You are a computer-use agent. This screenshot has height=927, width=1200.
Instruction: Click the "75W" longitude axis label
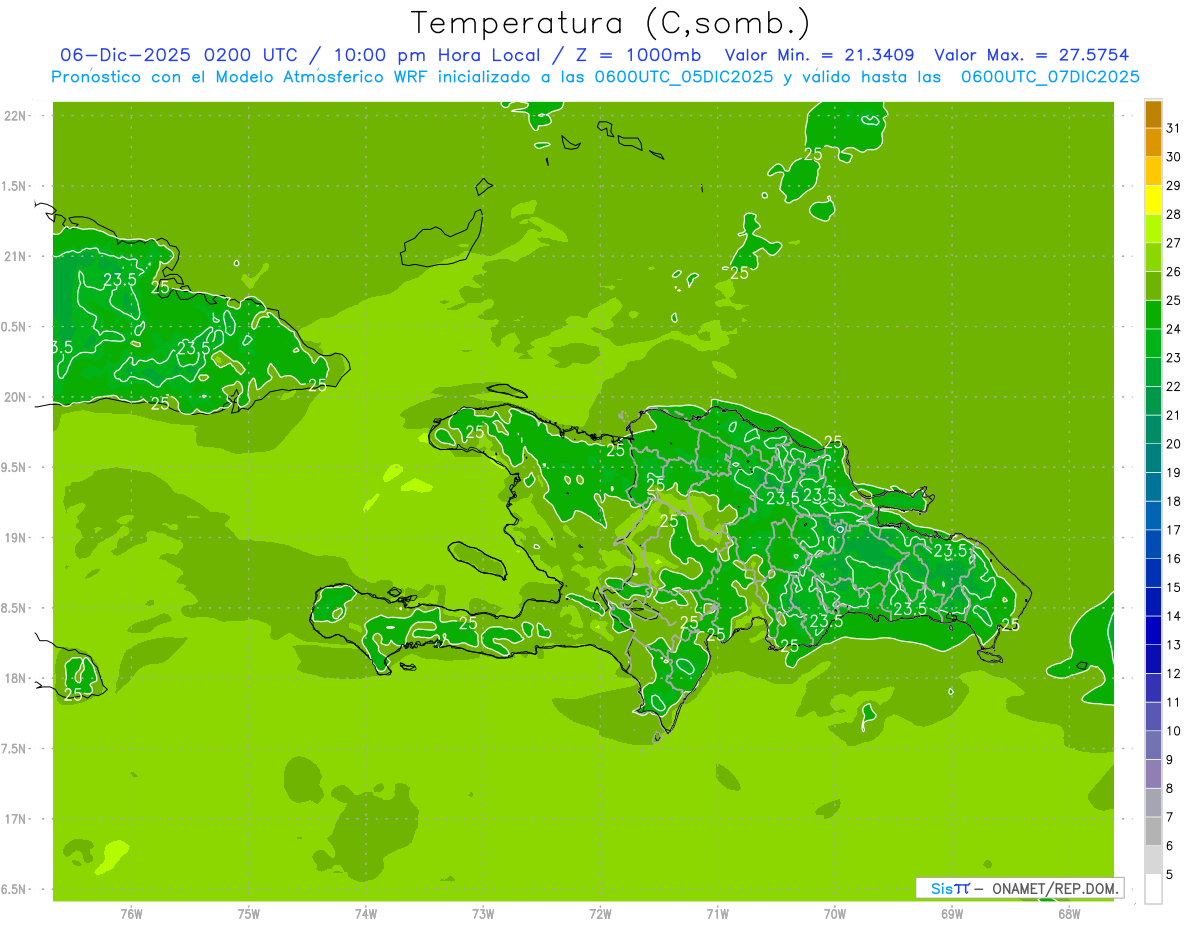(x=249, y=913)
